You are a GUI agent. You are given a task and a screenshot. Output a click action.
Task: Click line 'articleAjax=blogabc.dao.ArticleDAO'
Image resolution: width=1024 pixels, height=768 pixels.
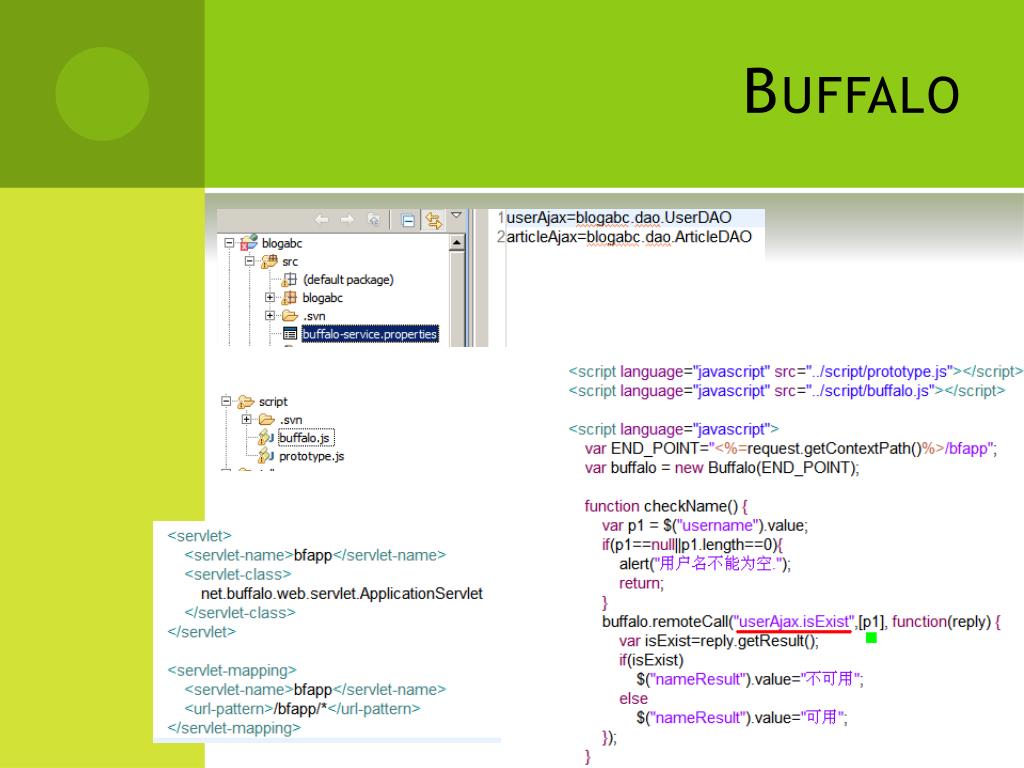tap(629, 237)
